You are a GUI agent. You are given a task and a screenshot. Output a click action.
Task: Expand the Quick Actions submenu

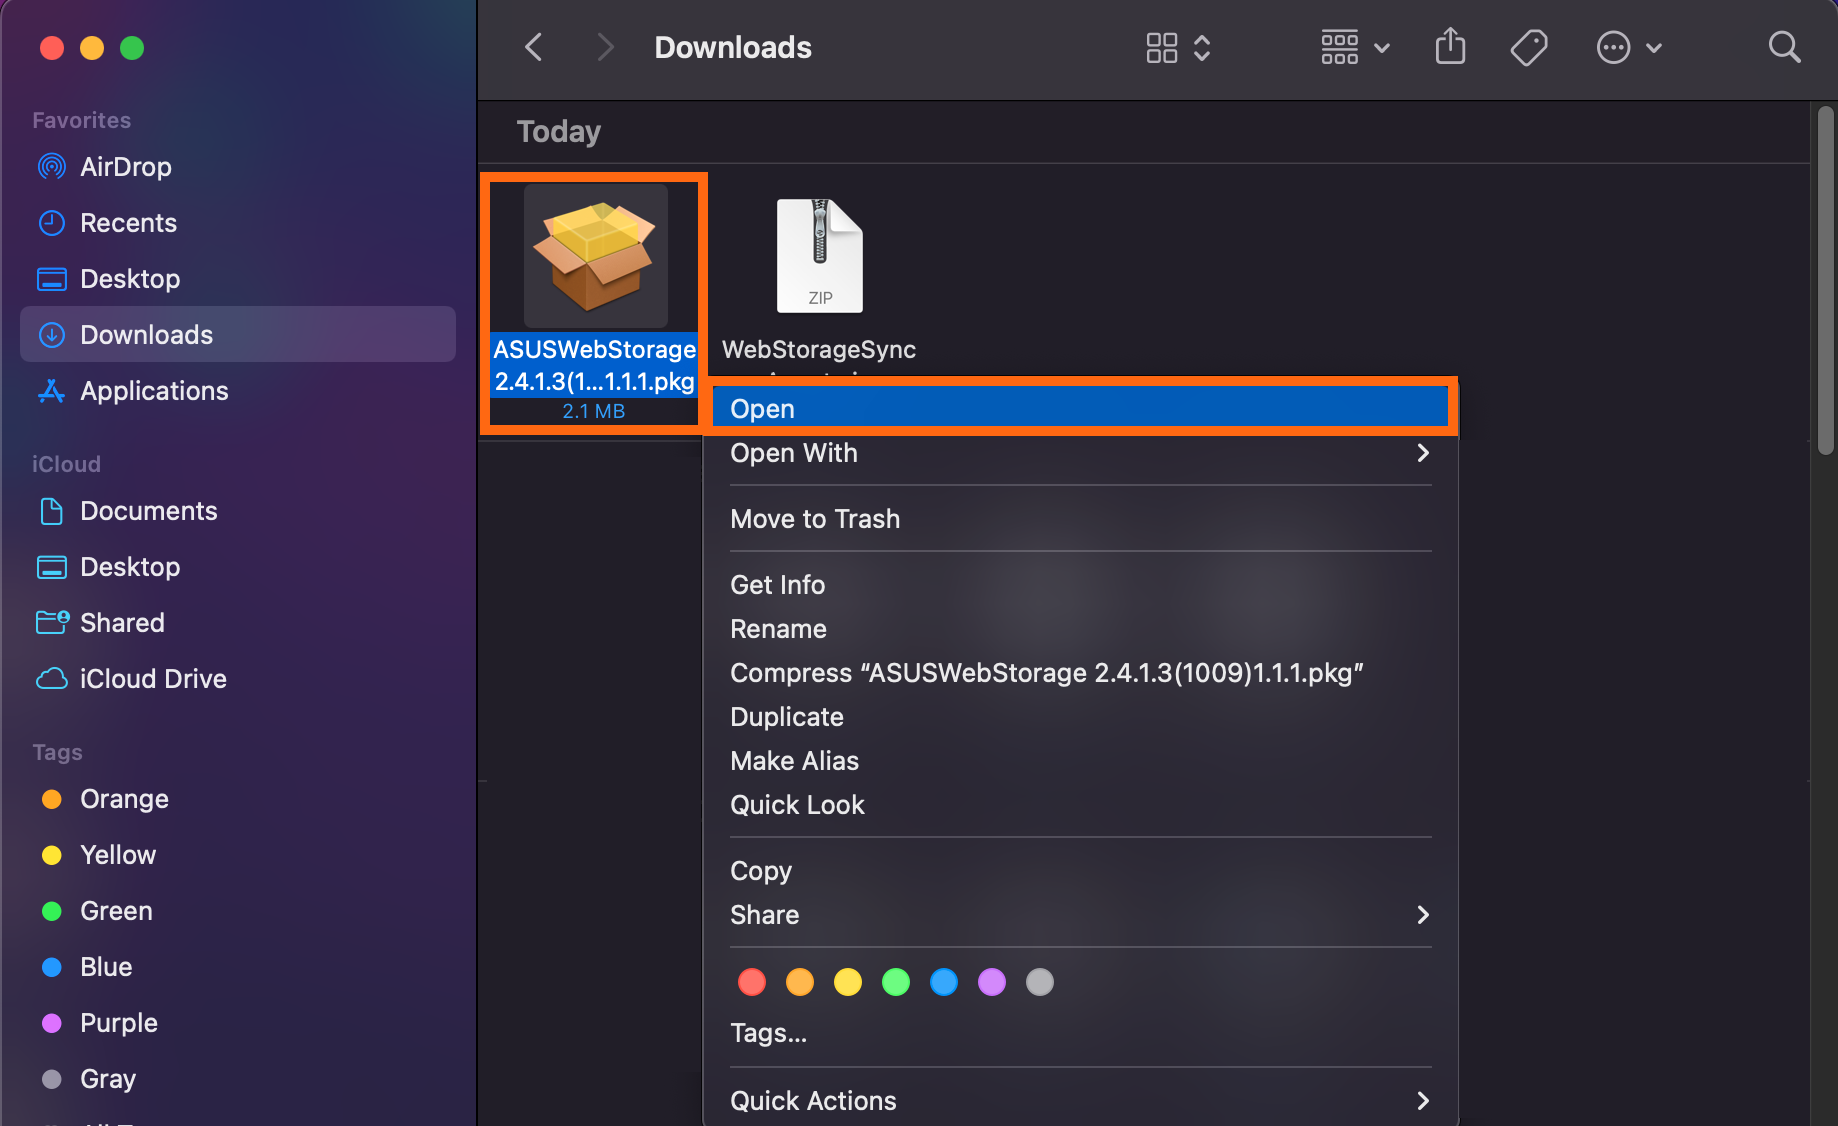pos(1080,1101)
